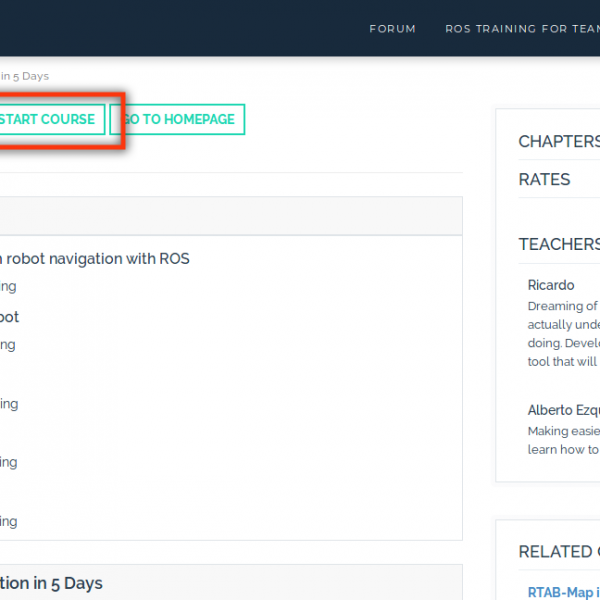Click the START COURSE button
This screenshot has width=600, height=600.
tap(48, 119)
